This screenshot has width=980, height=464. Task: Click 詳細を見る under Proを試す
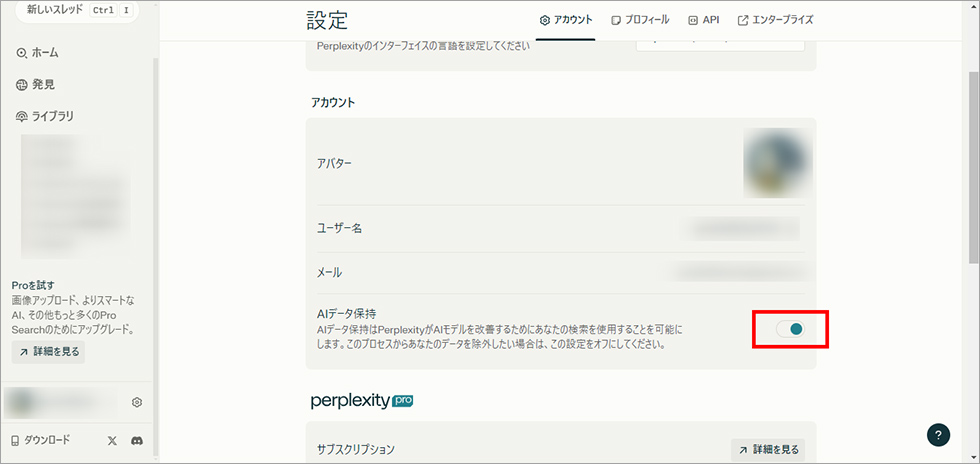[x=48, y=352]
